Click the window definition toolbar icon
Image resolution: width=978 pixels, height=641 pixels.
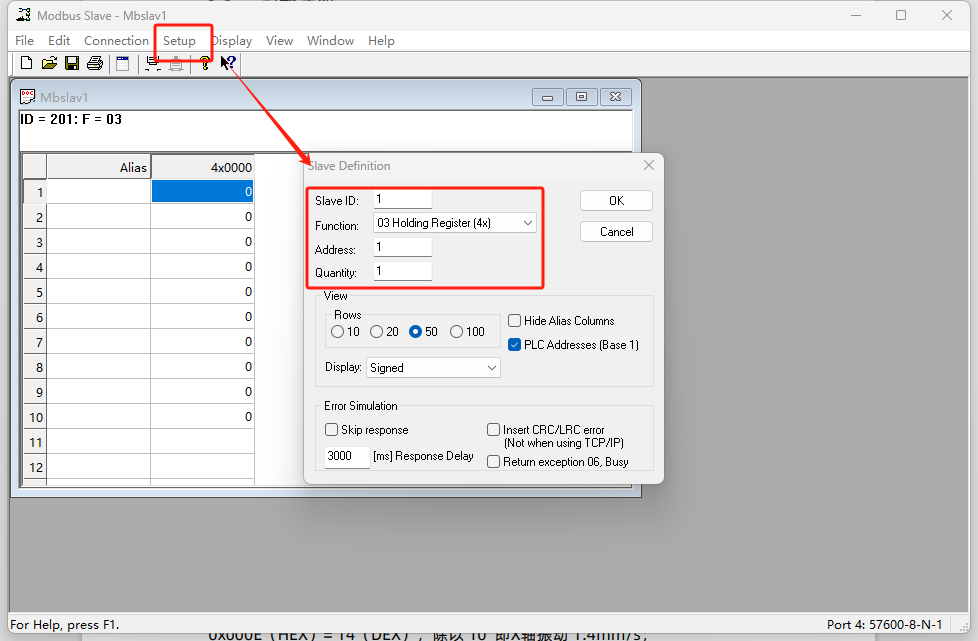point(123,64)
